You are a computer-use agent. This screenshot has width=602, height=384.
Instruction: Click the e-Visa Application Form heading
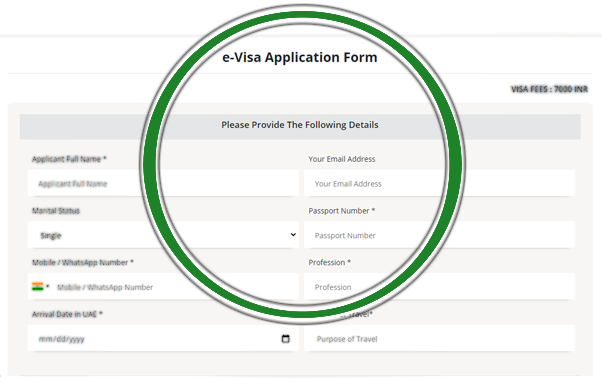pos(300,57)
